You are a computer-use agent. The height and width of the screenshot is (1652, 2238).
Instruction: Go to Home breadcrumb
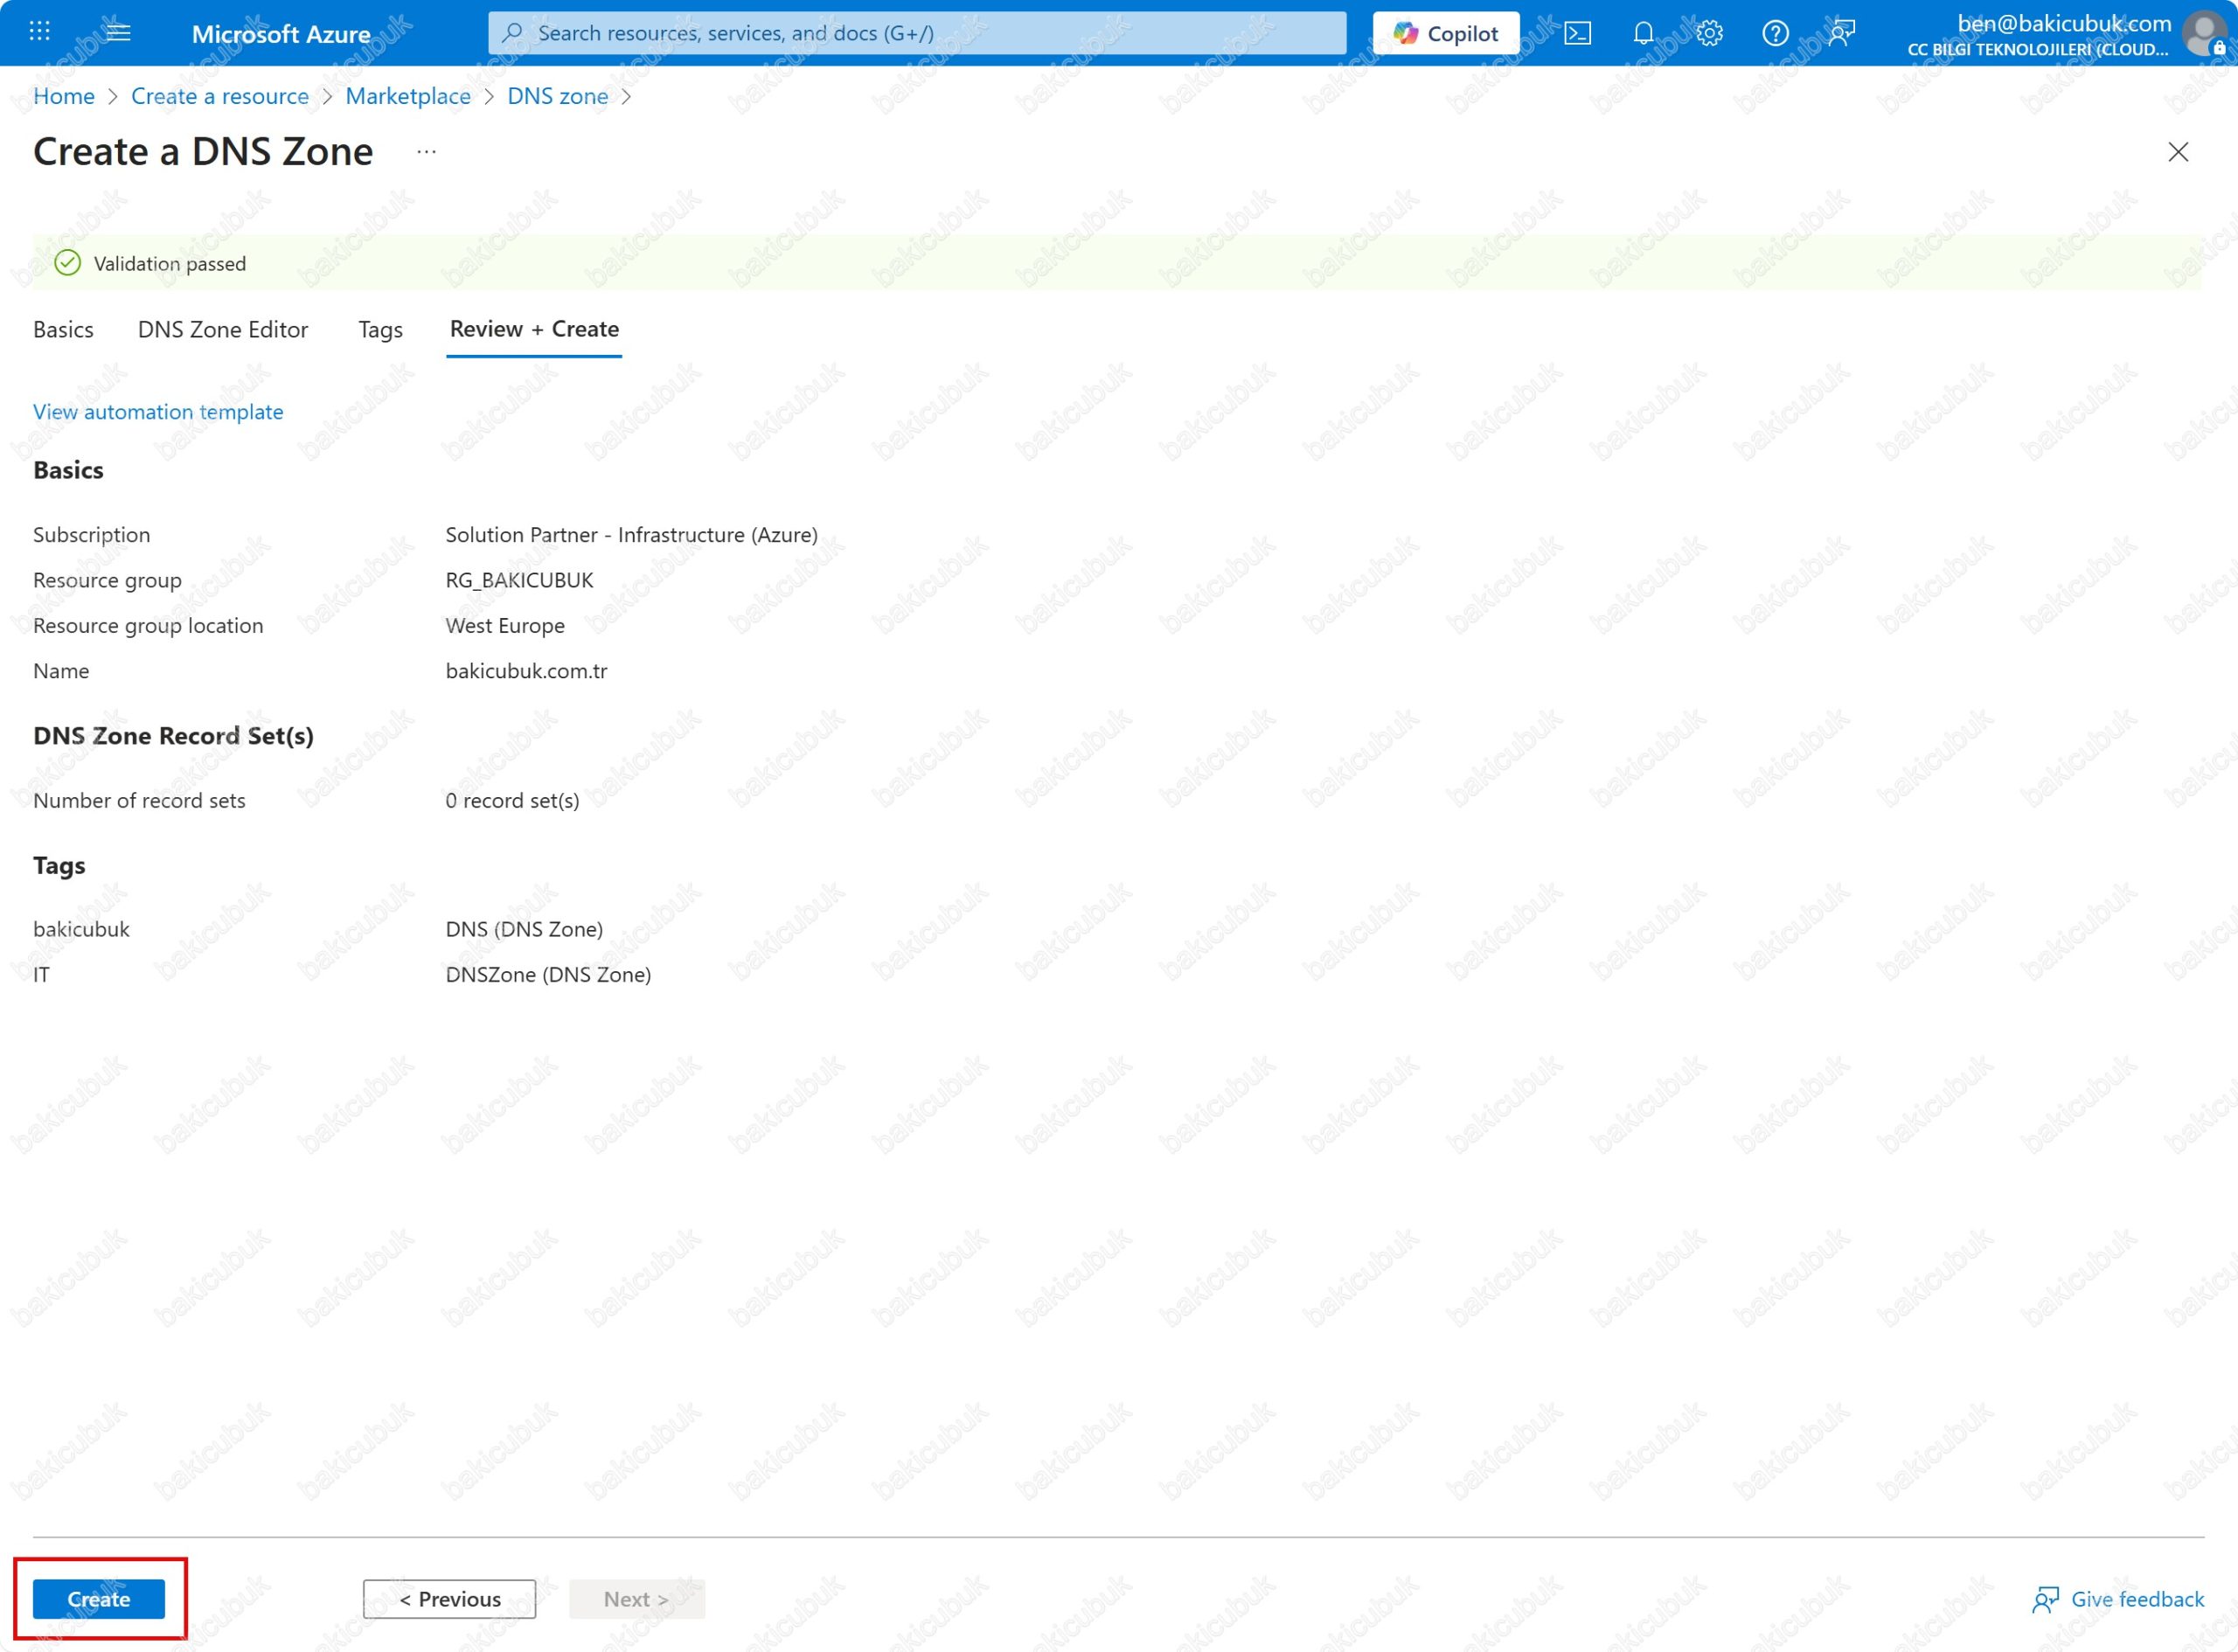(64, 96)
